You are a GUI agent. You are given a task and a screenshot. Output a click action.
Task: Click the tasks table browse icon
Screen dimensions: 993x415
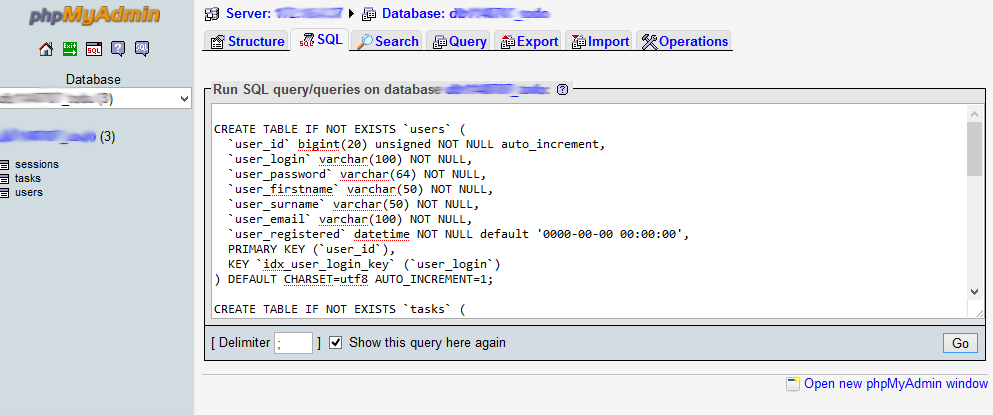(5, 179)
